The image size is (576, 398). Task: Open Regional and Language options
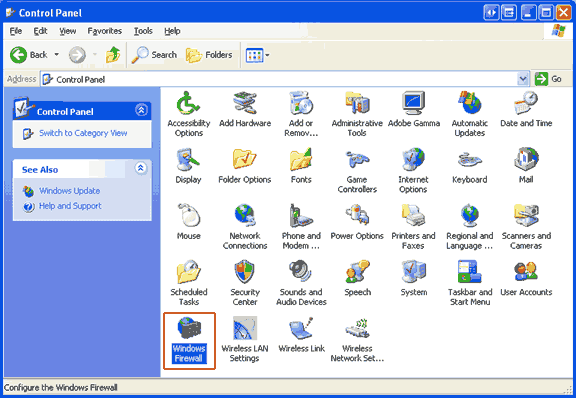coord(470,227)
